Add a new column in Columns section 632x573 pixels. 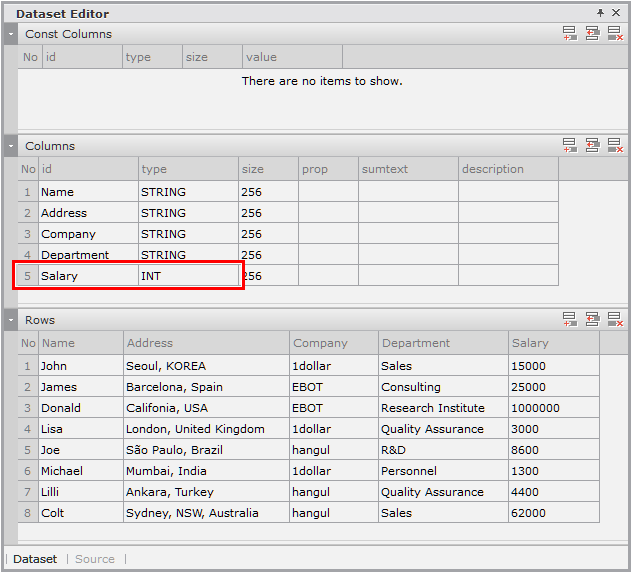pos(569,146)
